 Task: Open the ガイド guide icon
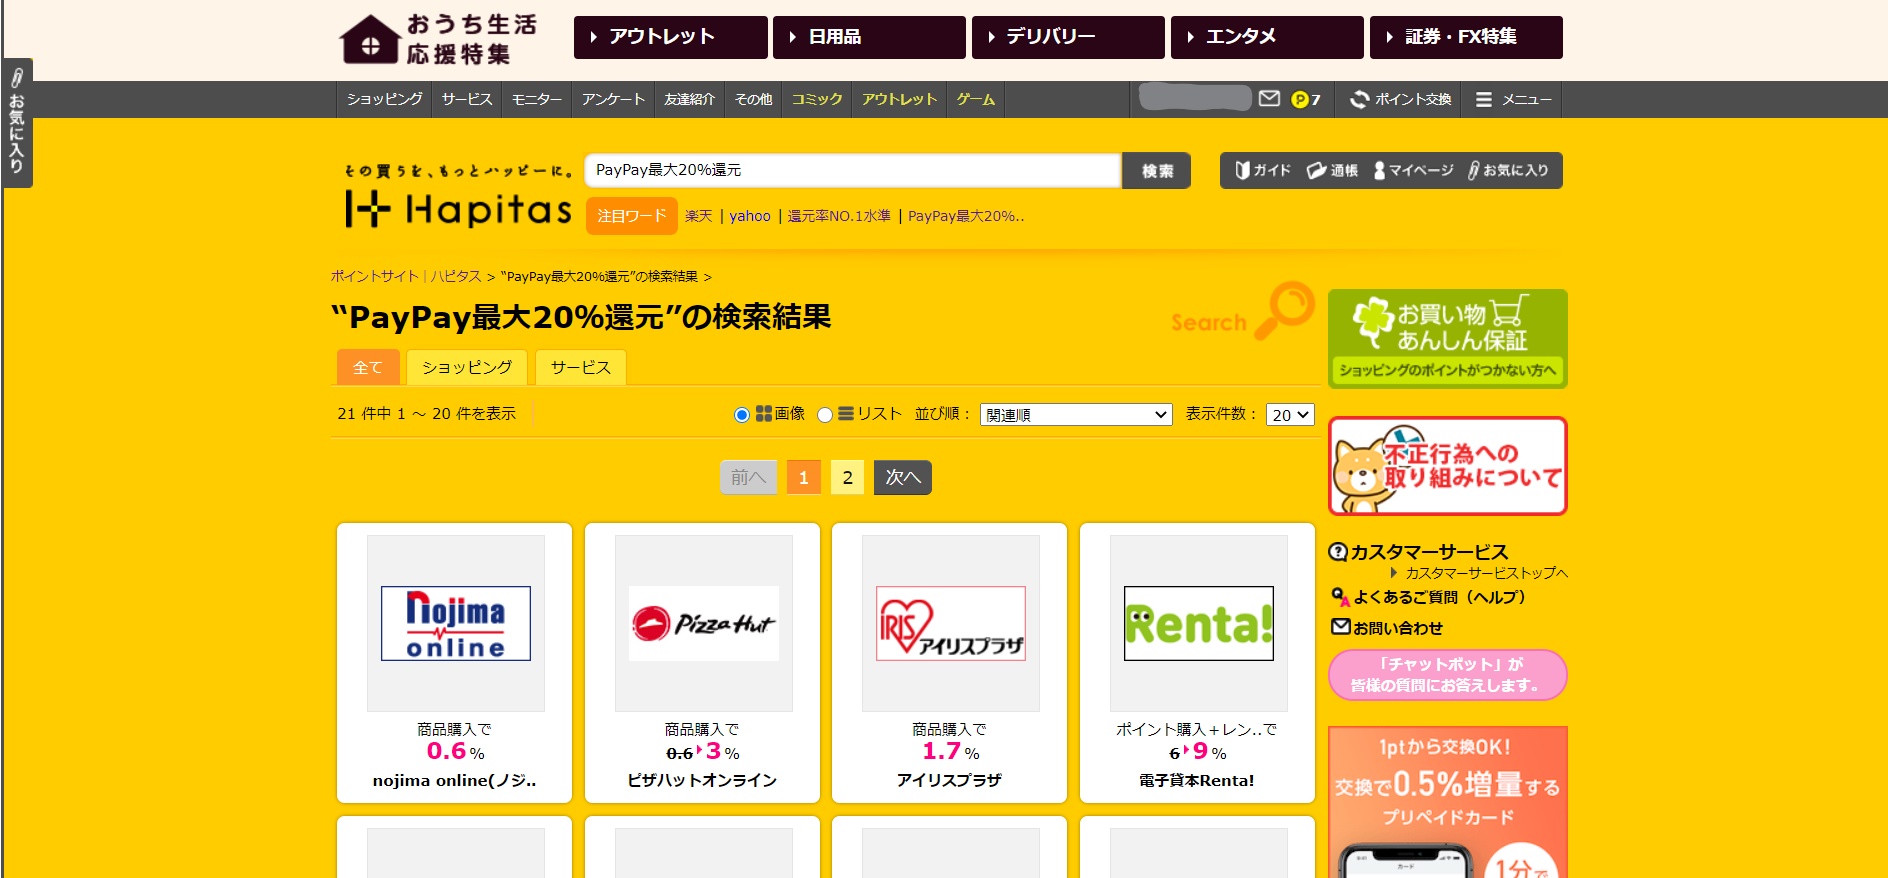pos(1263,170)
